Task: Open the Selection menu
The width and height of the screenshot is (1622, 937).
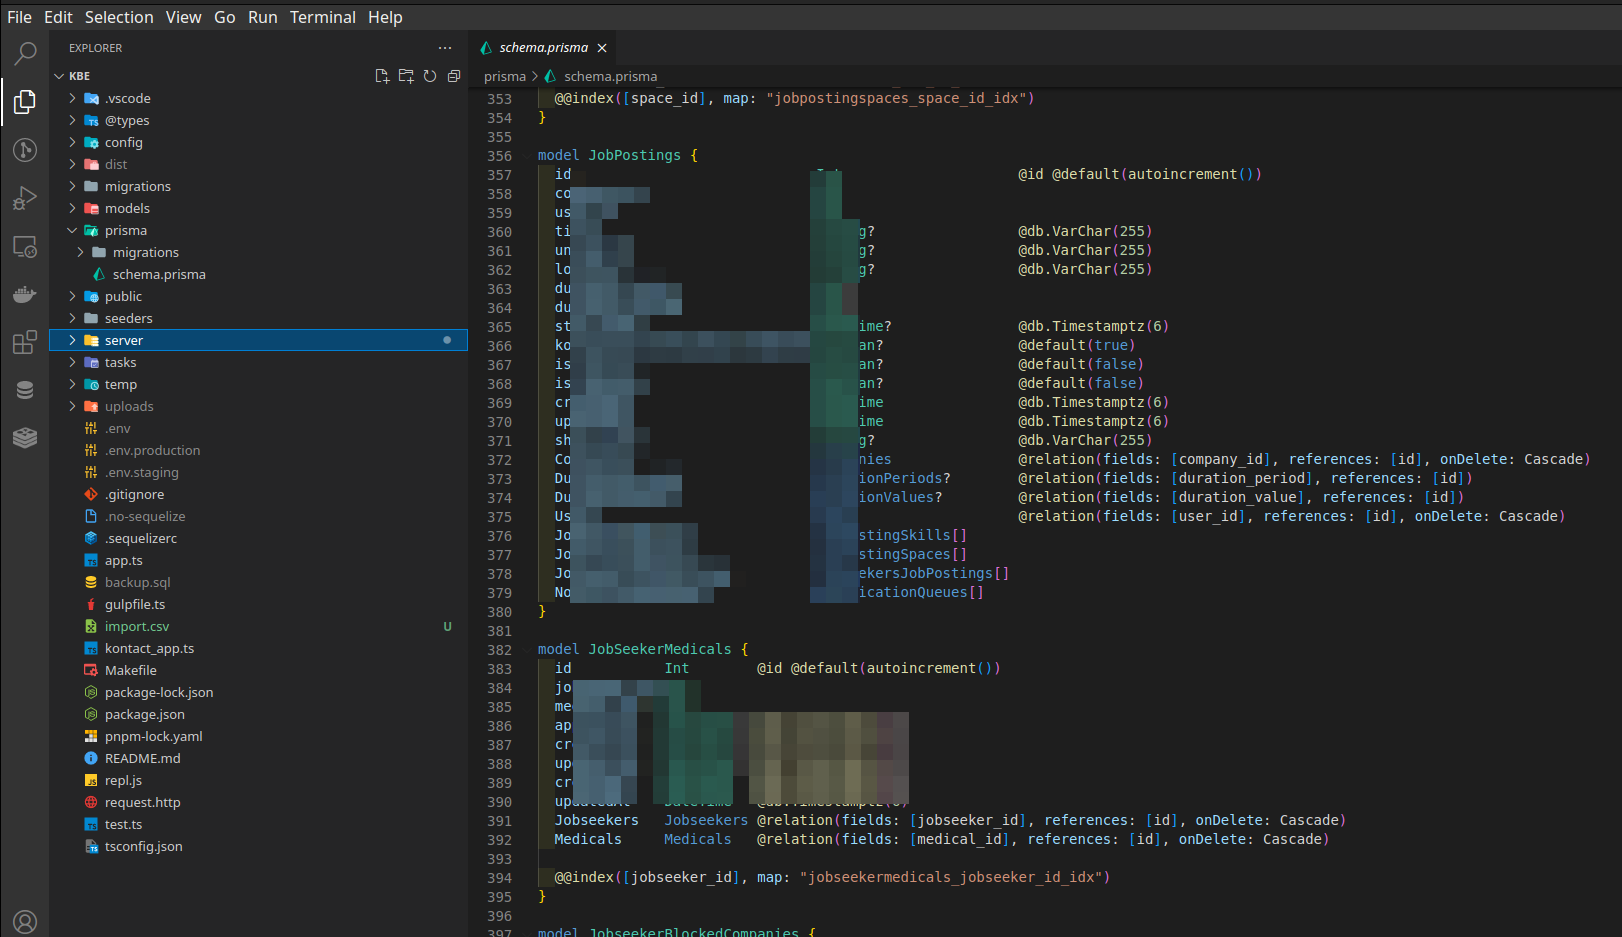Action: coord(119,17)
